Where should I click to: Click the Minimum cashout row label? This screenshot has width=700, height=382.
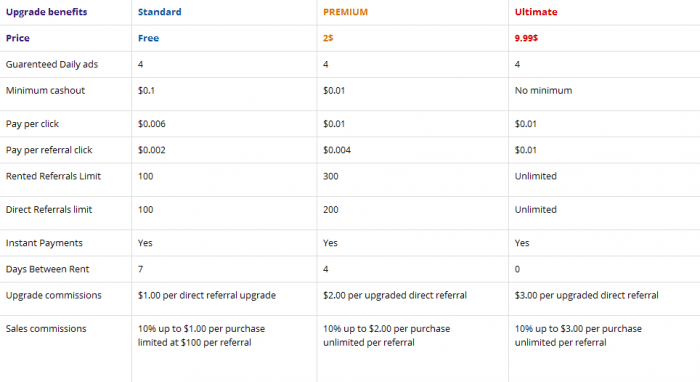pyautogui.click(x=45, y=91)
